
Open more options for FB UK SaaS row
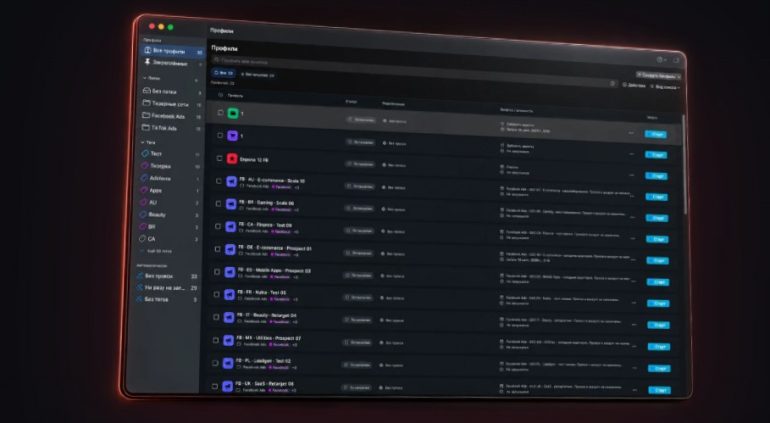tap(634, 390)
